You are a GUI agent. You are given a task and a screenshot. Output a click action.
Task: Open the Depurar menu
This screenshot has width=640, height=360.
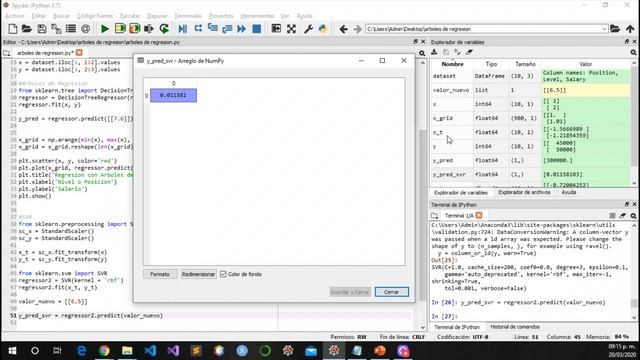[x=157, y=16]
